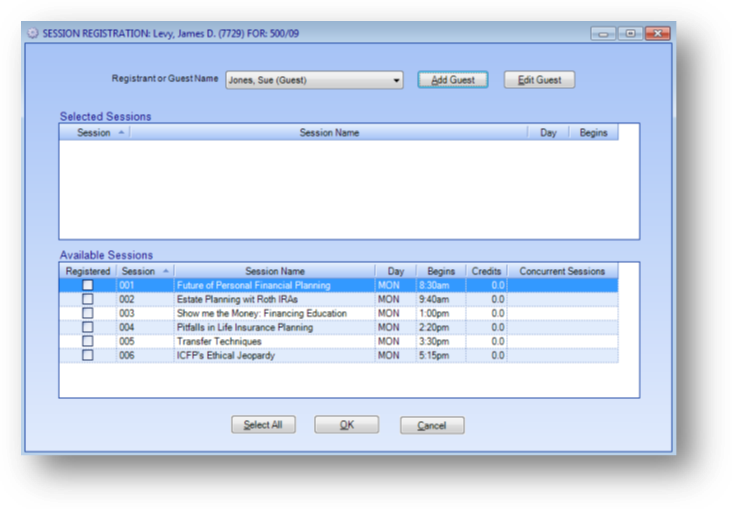Click the window icon in the title bar
The image size is (732, 509).
[x=33, y=33]
